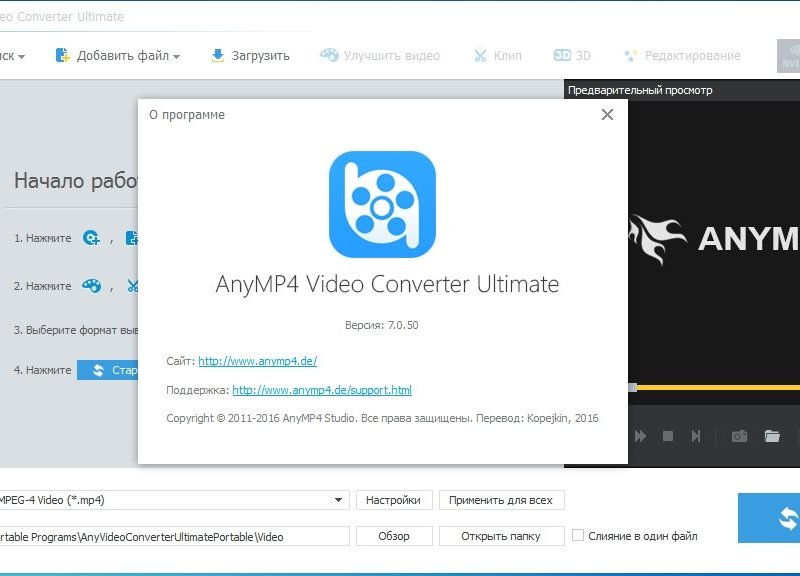Stop the preview playback
800x576 pixels.
pyautogui.click(x=668, y=436)
